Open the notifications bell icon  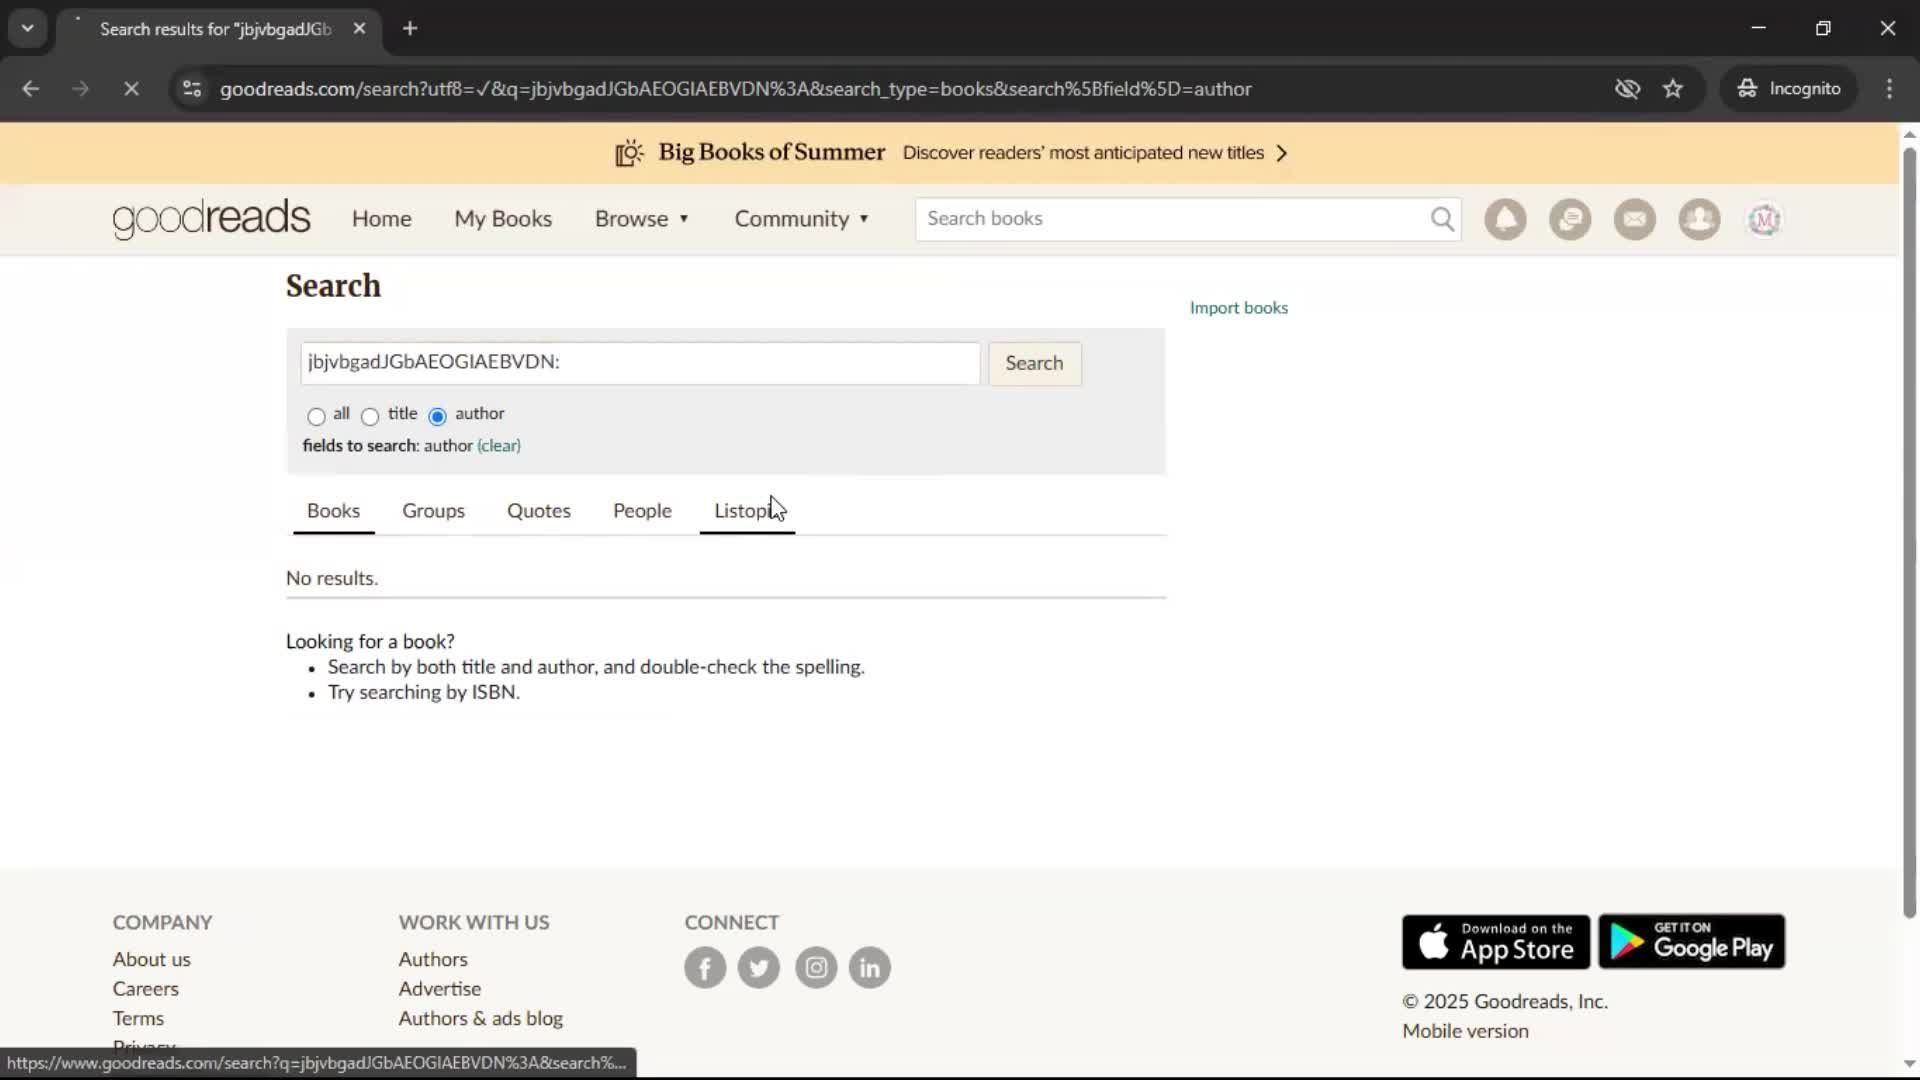(x=1505, y=219)
